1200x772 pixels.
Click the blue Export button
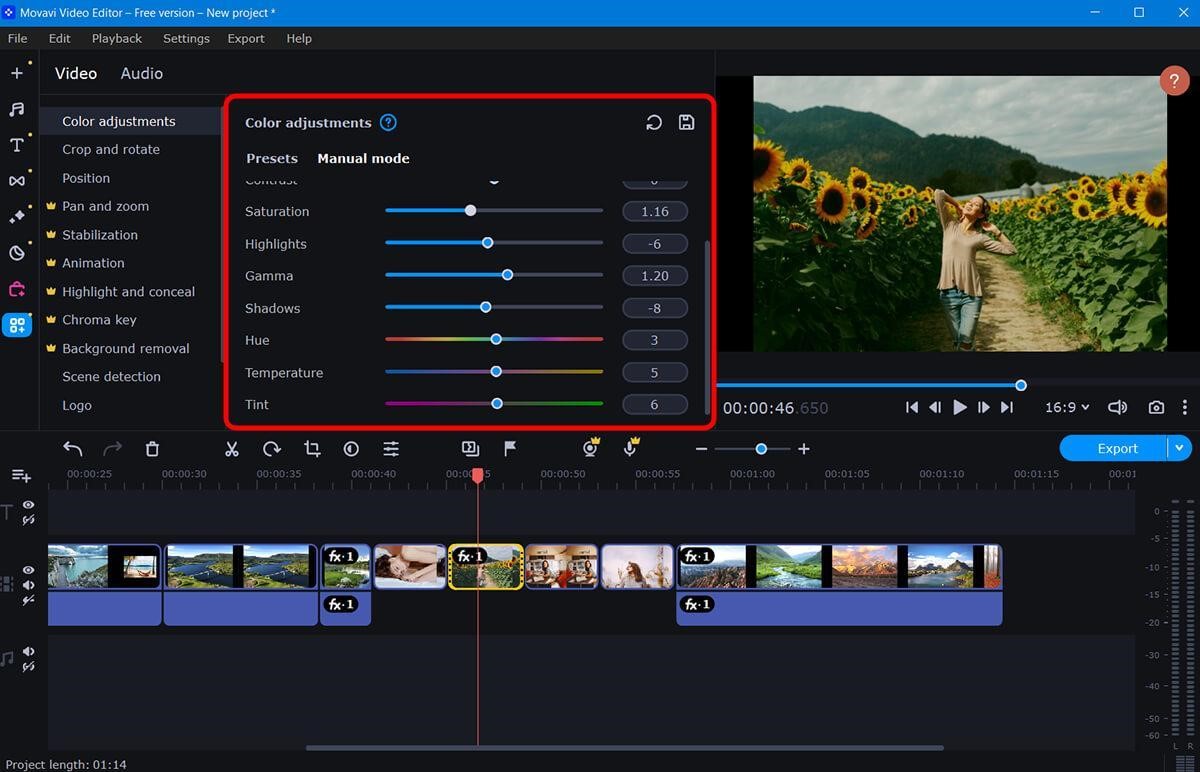(x=1116, y=448)
